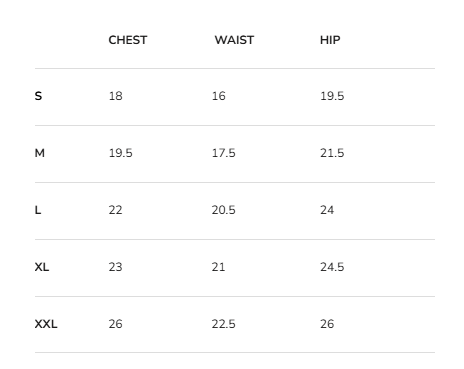
Task: Click hip value 21.5 for size M
Action: click(332, 153)
